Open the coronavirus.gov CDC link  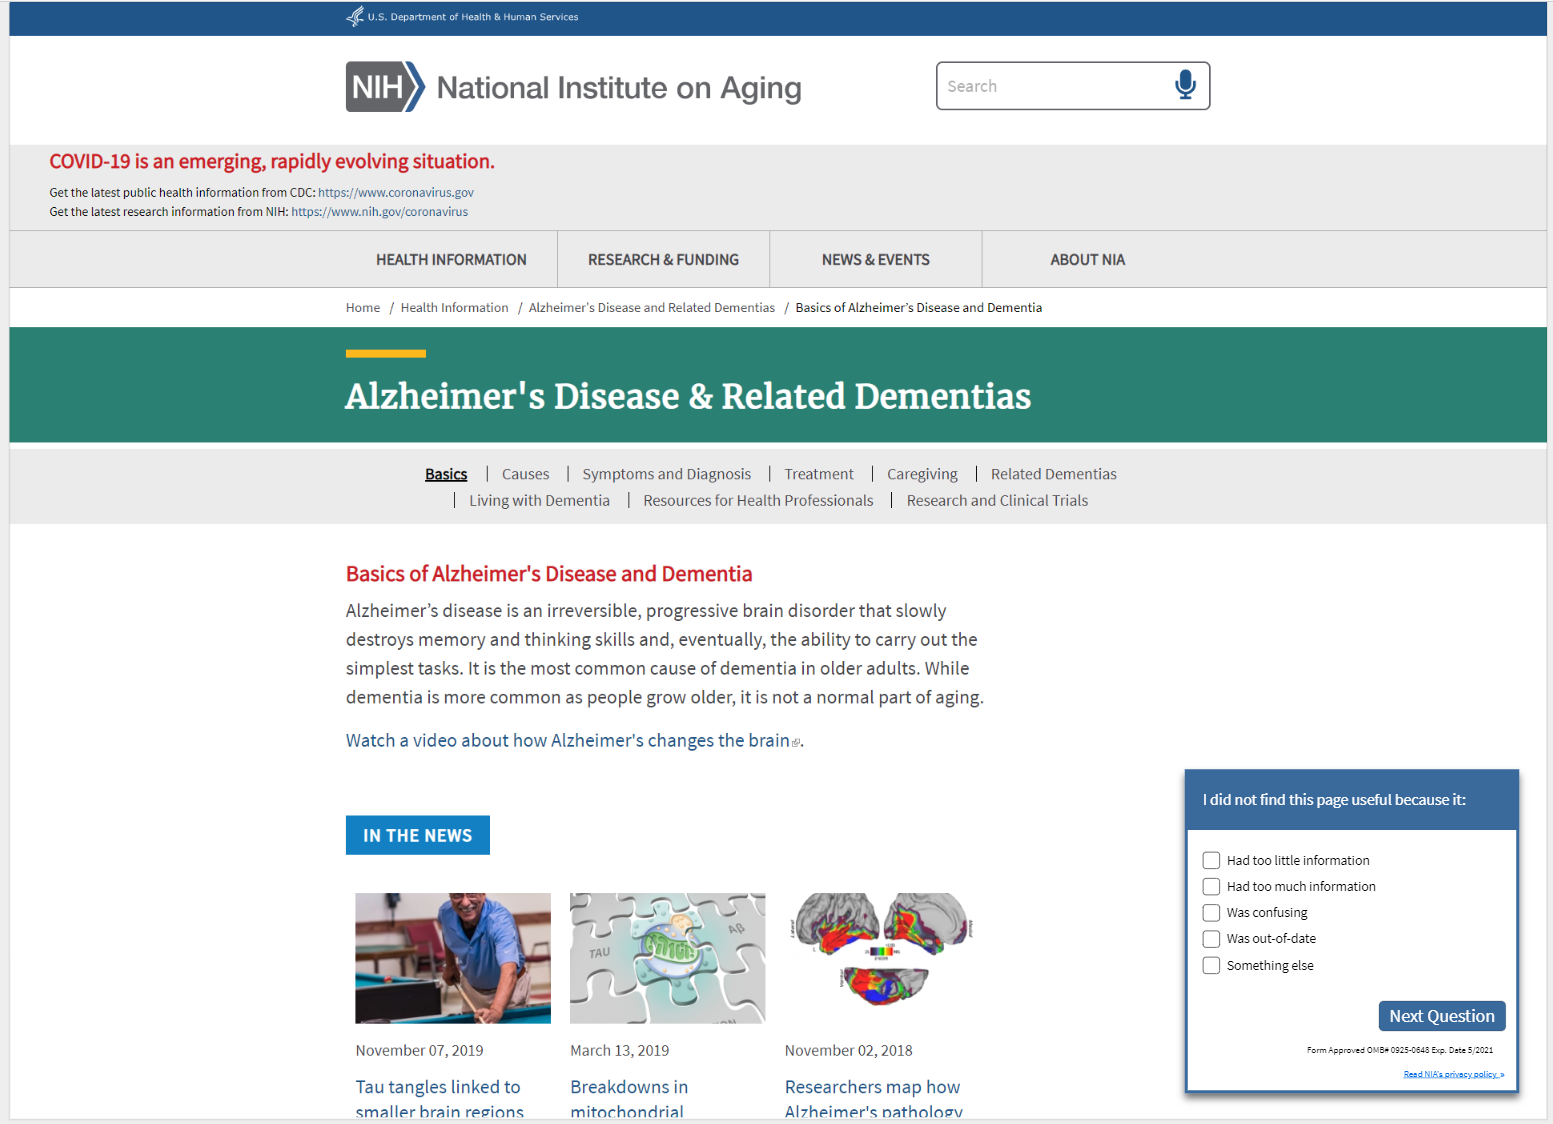(396, 192)
